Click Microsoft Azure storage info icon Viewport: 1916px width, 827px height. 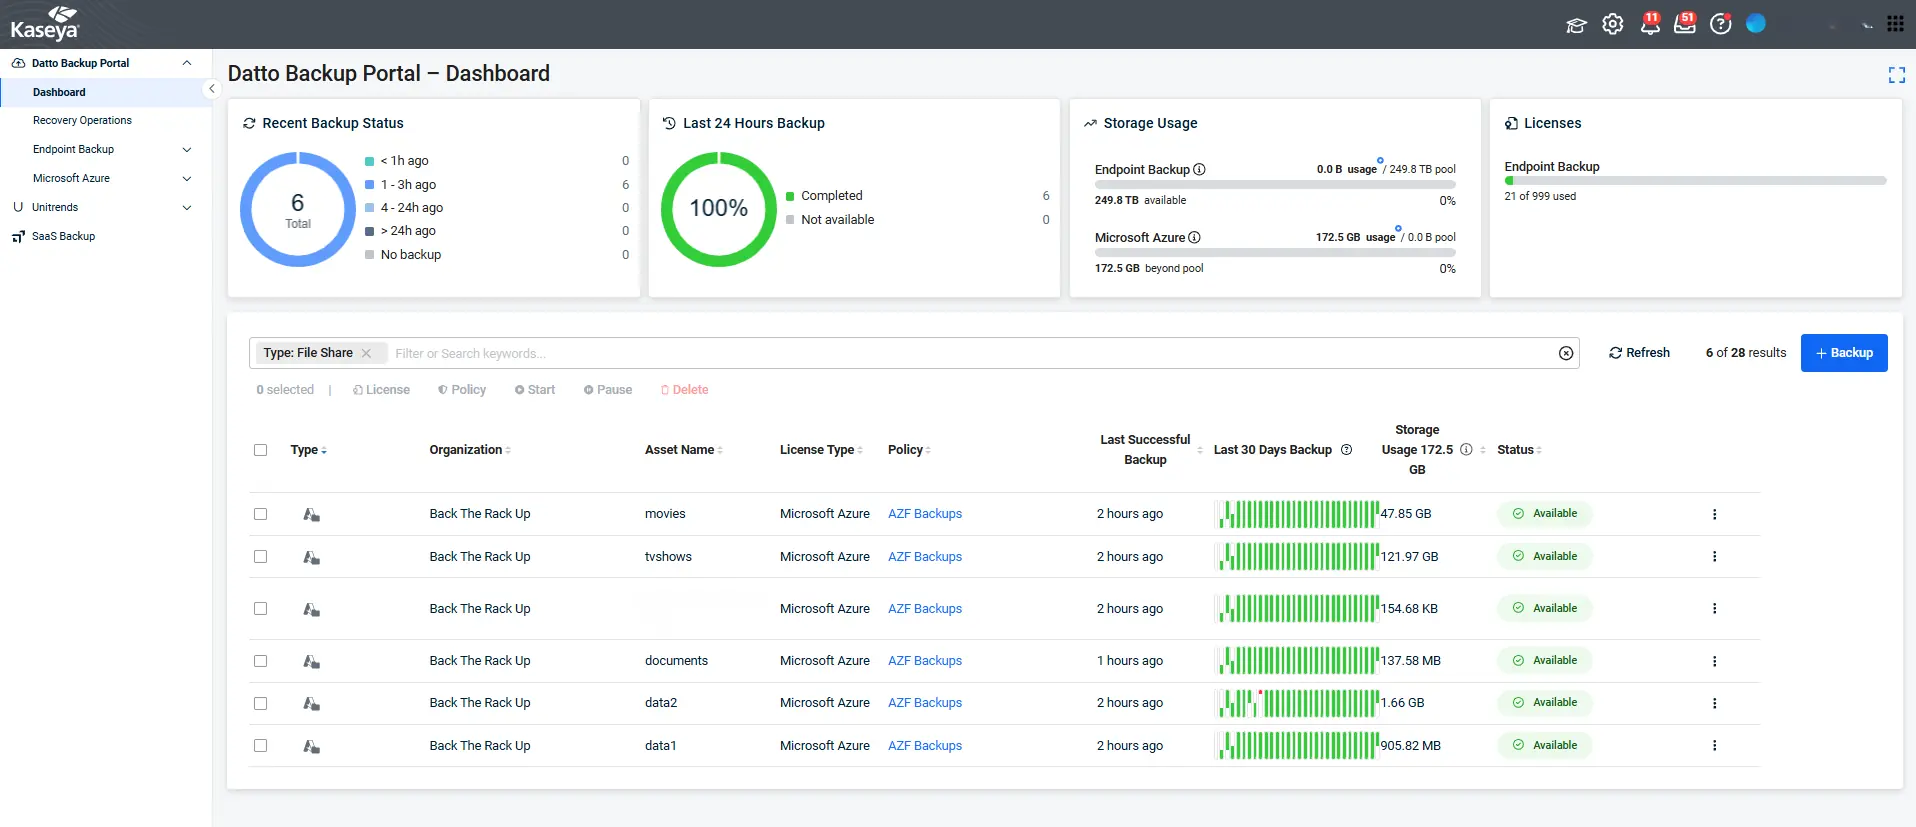[x=1195, y=237]
